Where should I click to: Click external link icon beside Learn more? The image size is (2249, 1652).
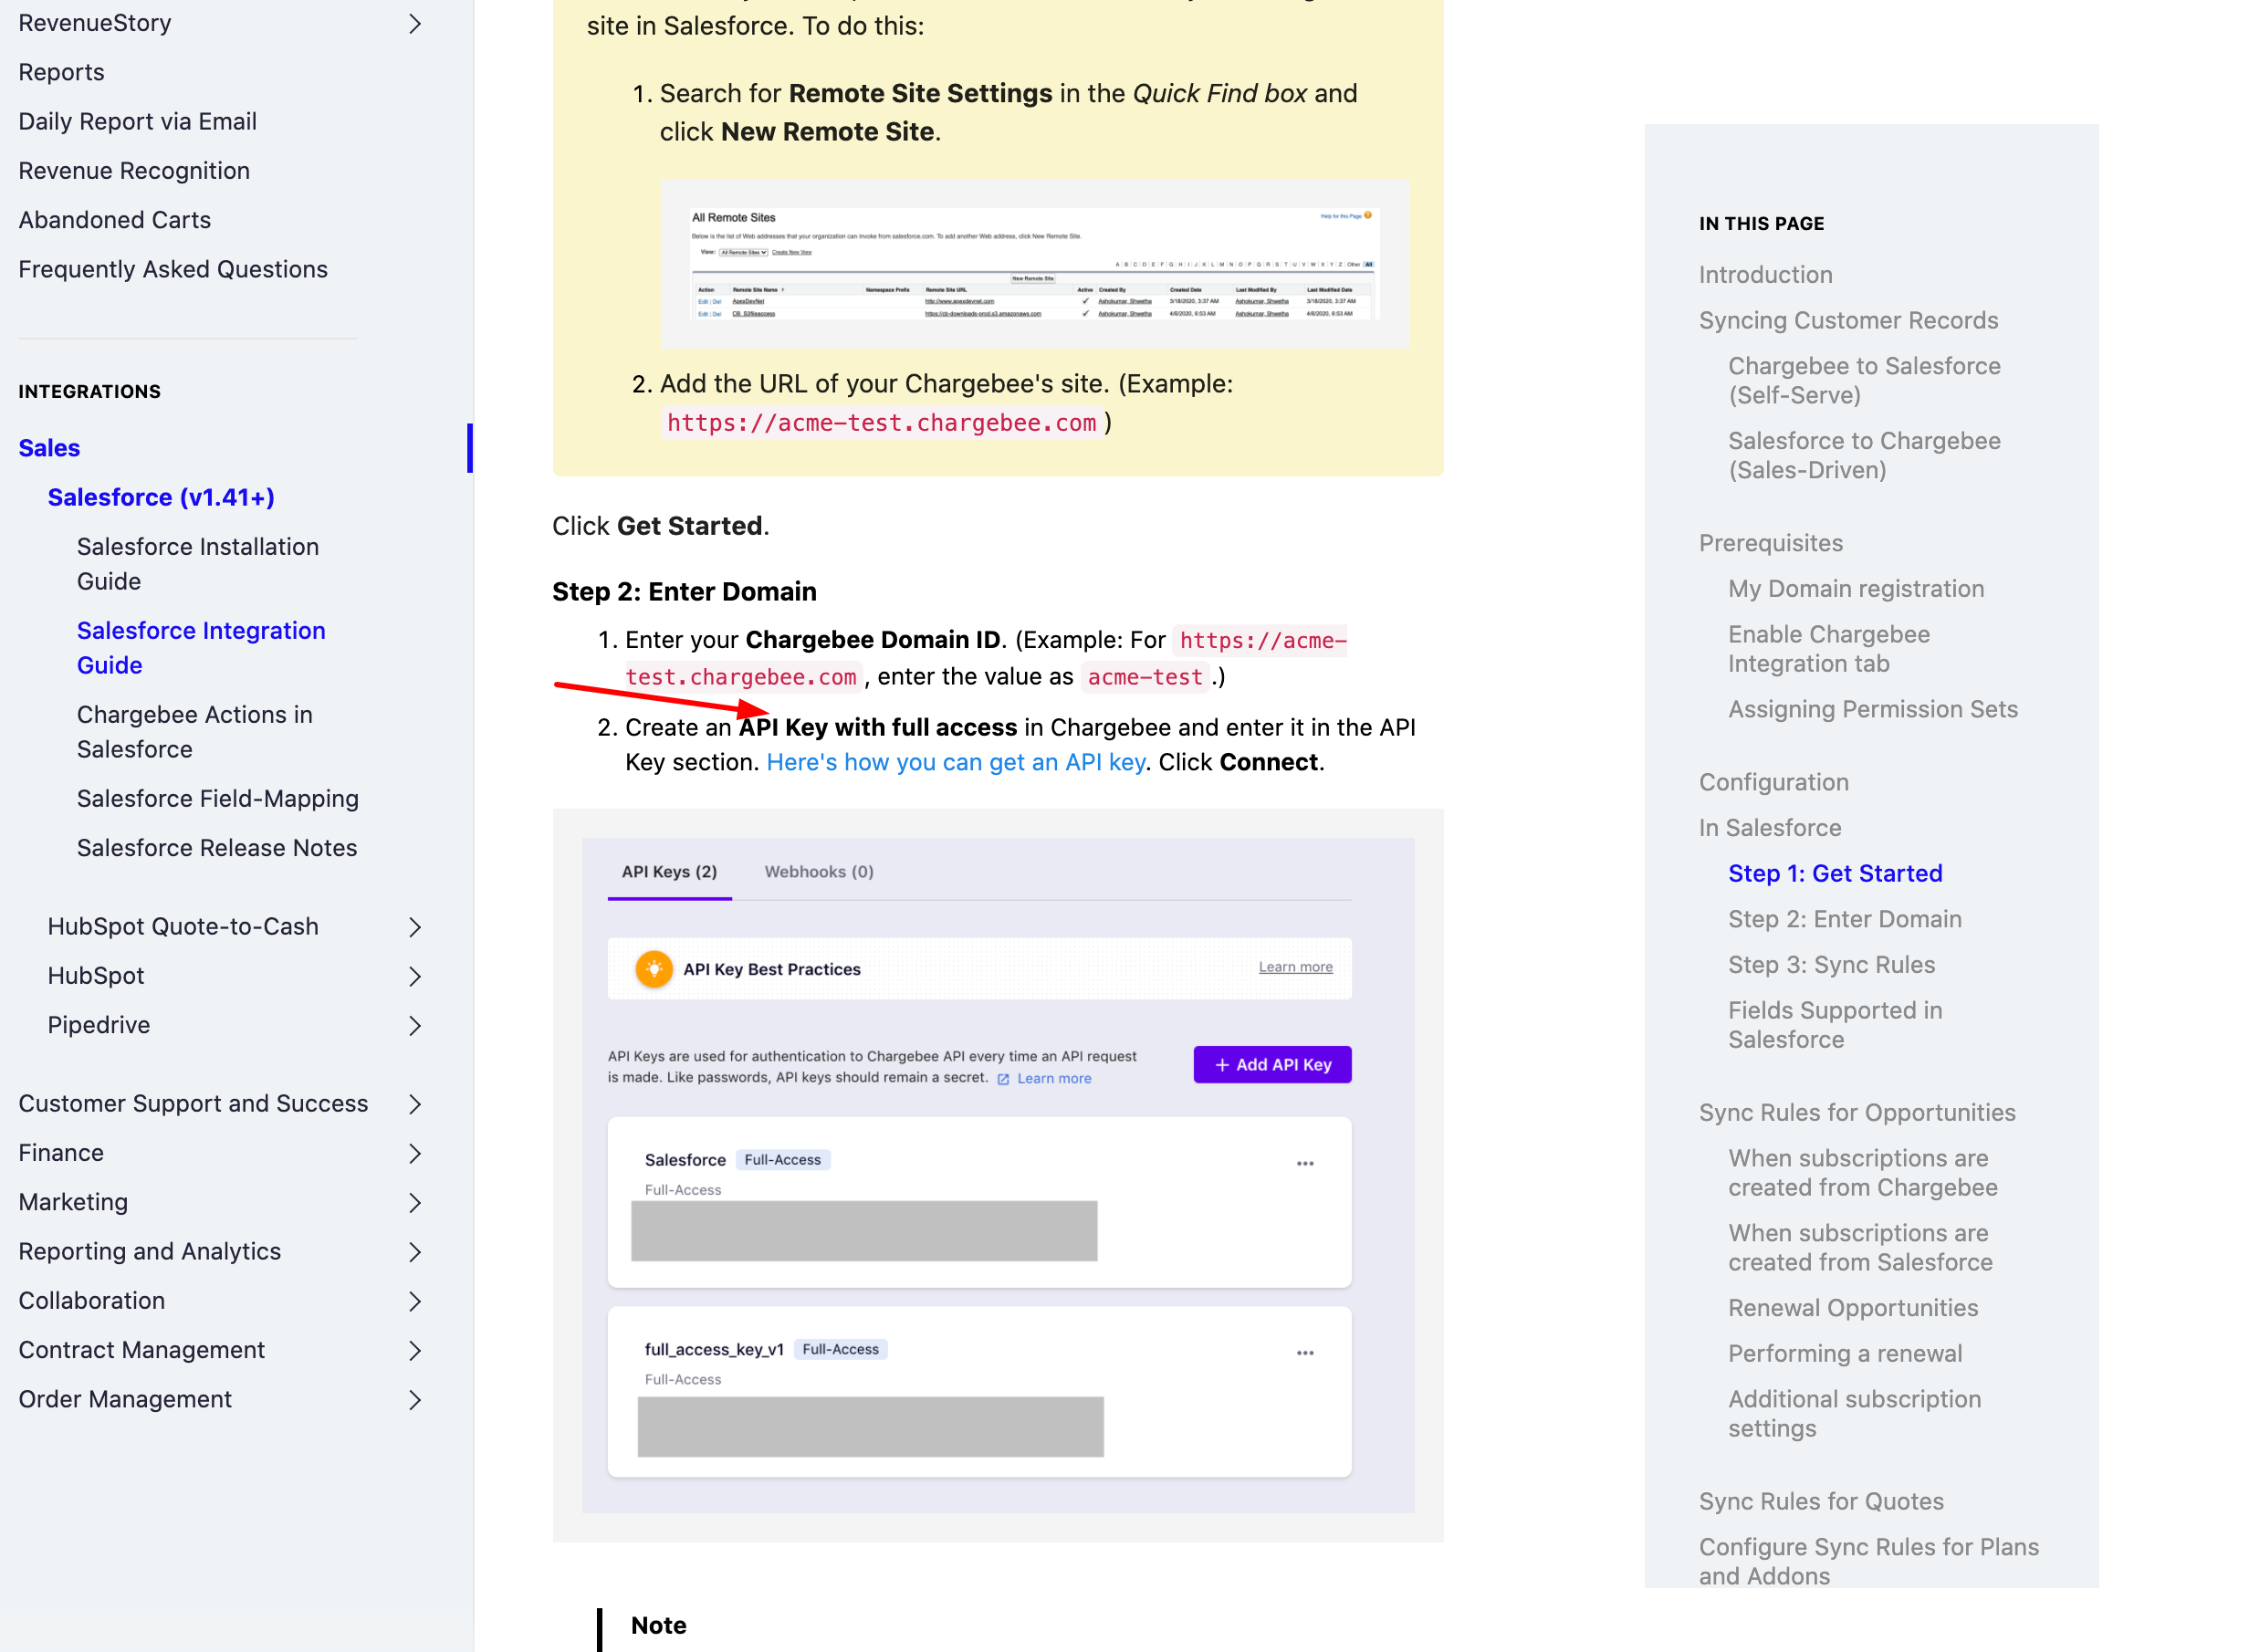click(1003, 1079)
